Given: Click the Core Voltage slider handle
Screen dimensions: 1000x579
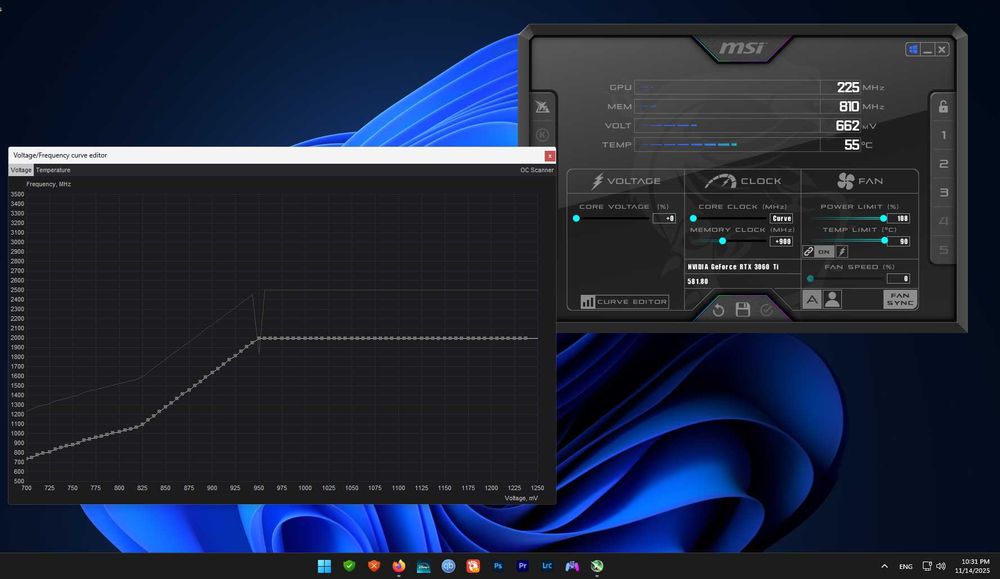Looking at the screenshot, I should pos(576,218).
